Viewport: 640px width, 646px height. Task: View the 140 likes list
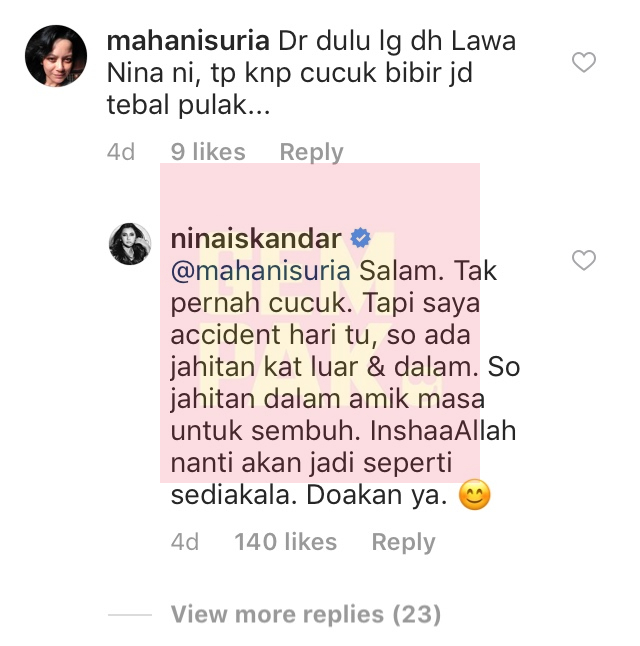pos(286,541)
